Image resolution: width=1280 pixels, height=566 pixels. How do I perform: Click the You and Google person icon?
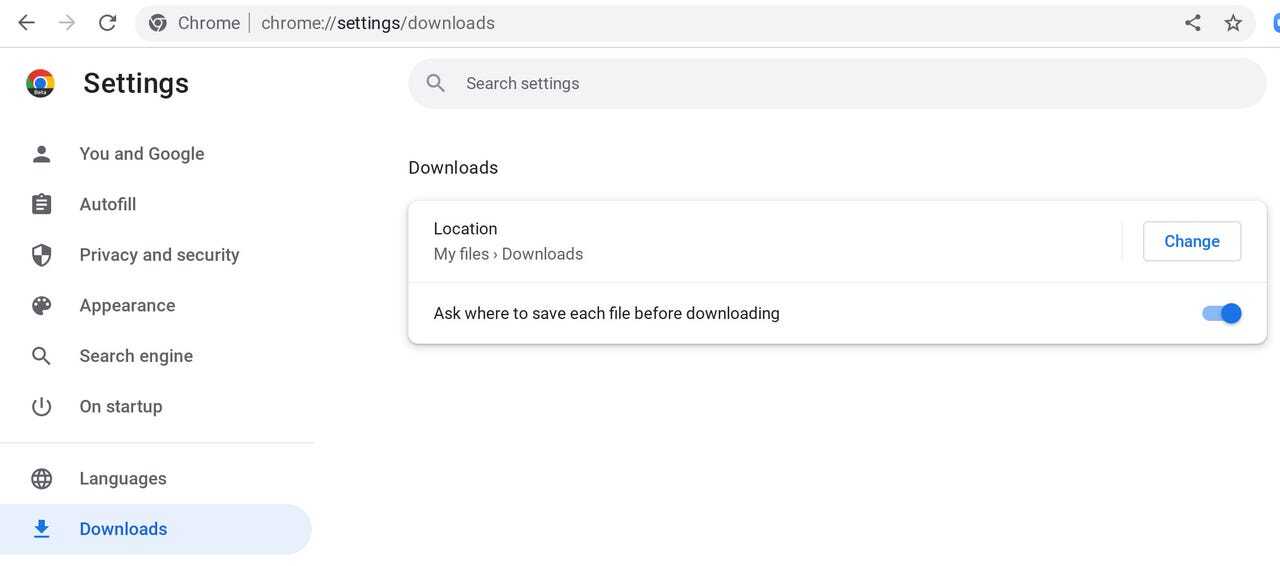coord(41,154)
